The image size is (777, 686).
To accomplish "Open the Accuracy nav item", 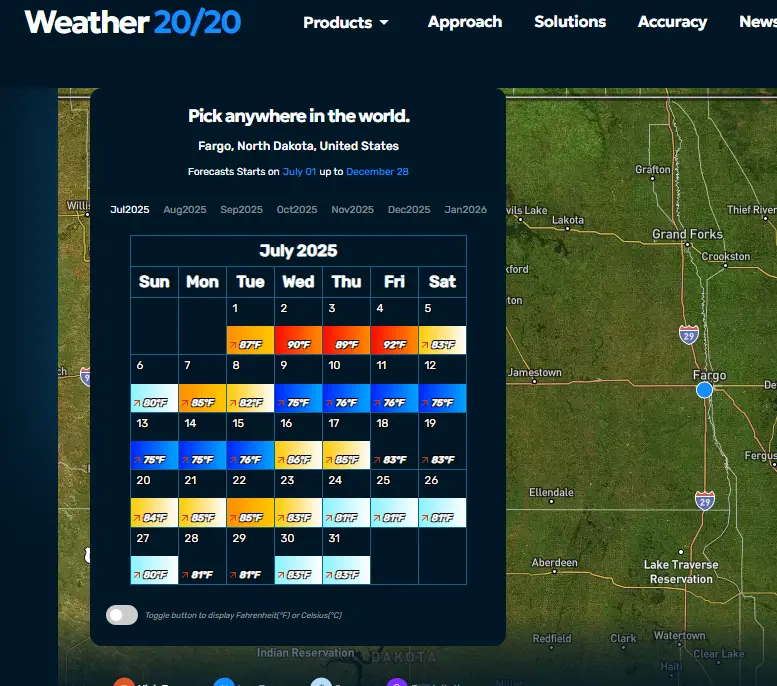I will (672, 22).
